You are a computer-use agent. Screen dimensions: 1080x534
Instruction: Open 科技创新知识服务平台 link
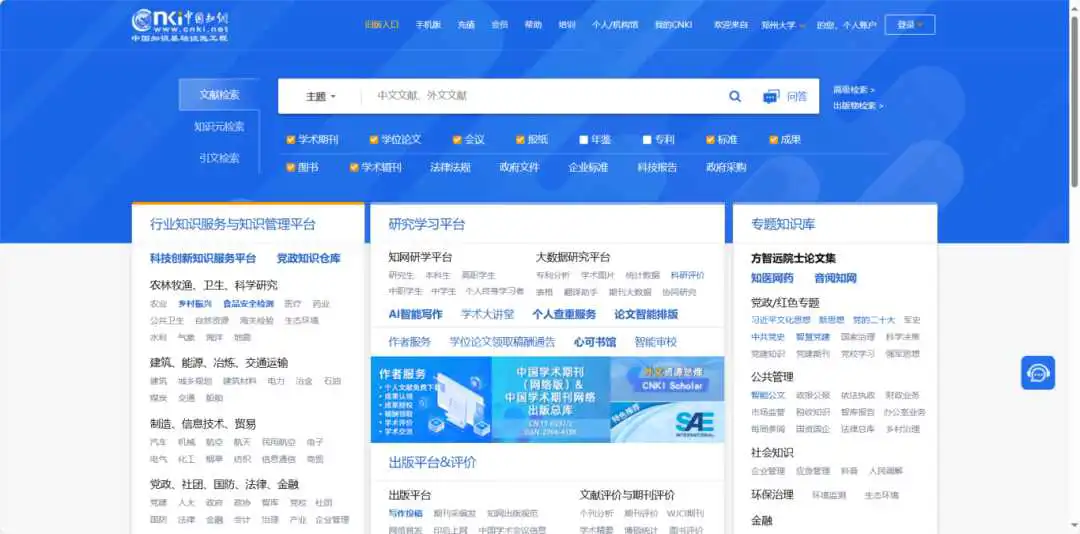[x=203, y=258]
